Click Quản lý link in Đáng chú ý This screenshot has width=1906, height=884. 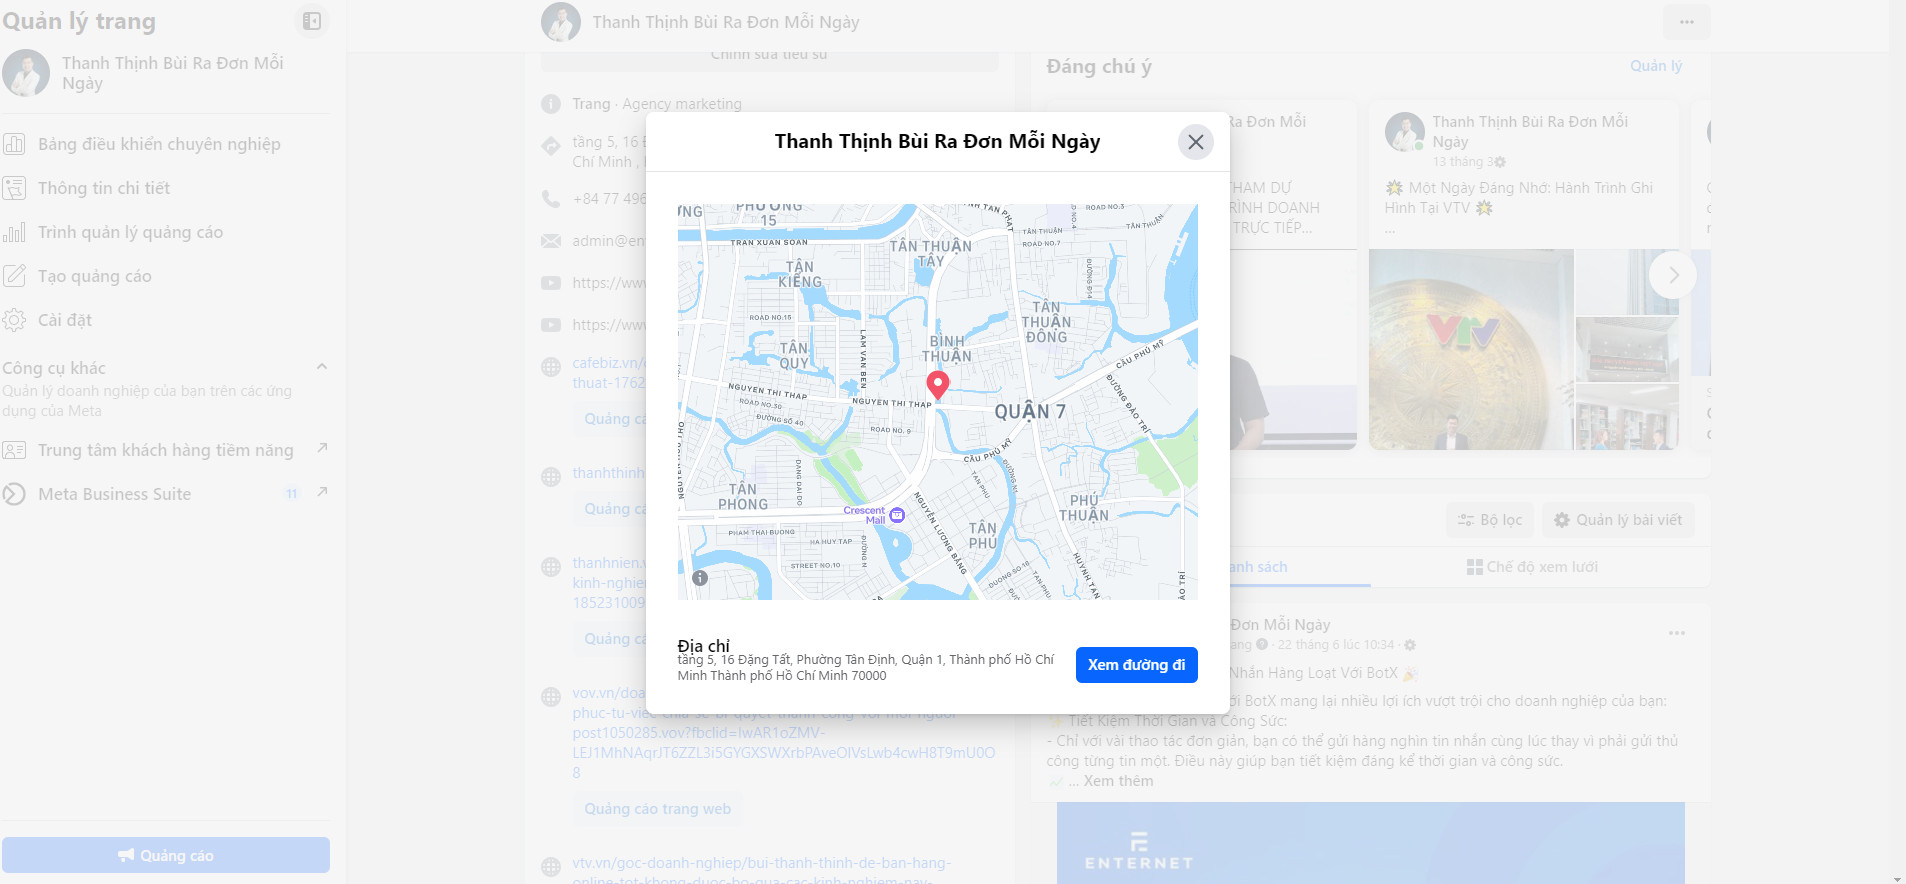[x=1656, y=66]
